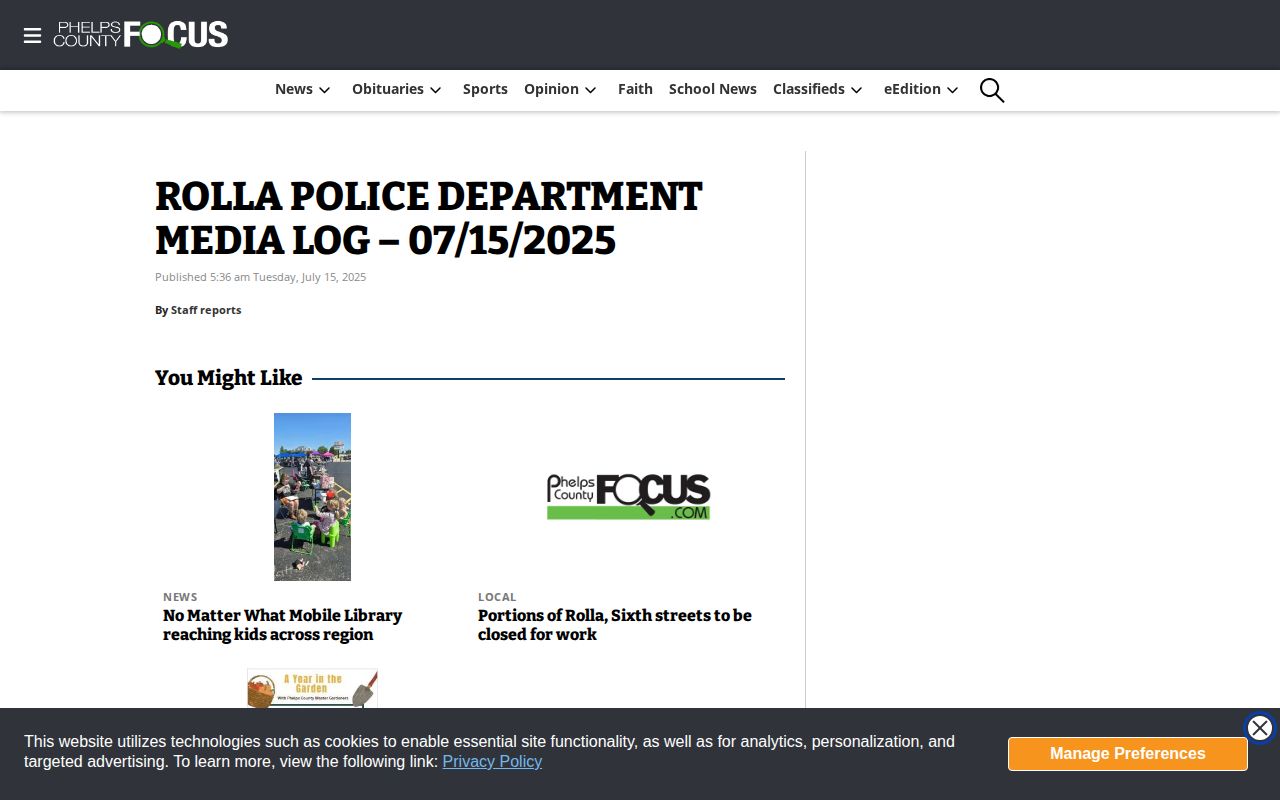Expand the Classifieds dropdown chevron

click(x=857, y=90)
